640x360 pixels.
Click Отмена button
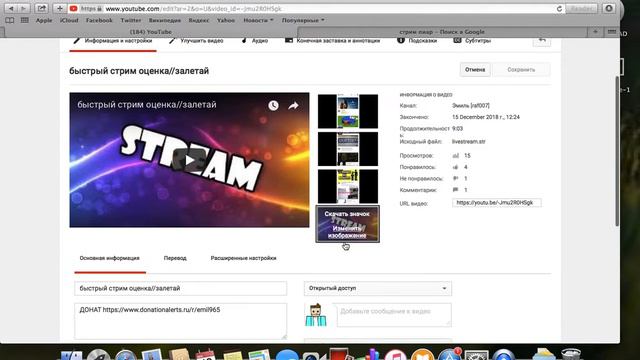475,69
